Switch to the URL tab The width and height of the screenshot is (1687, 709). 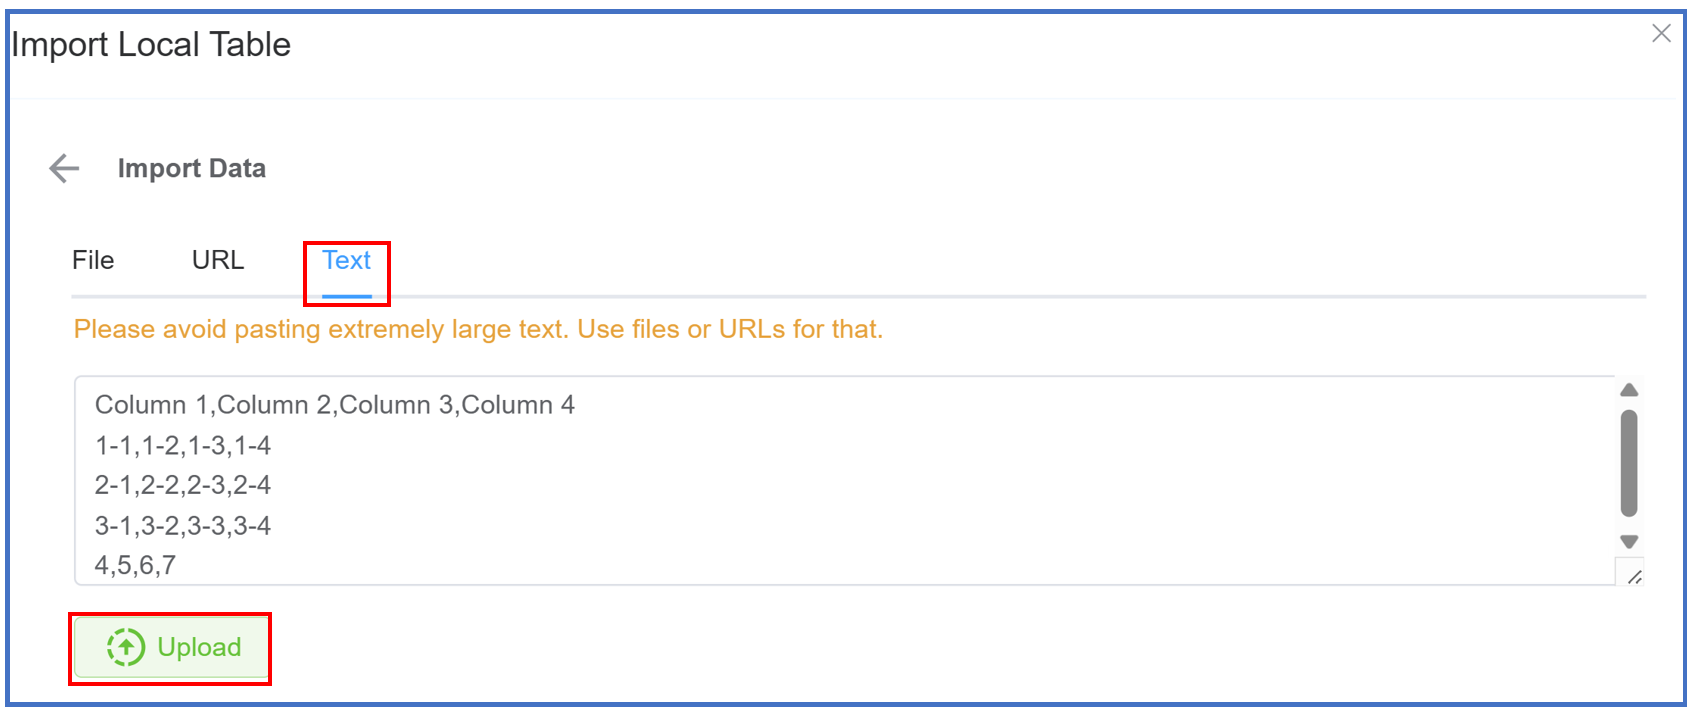click(218, 260)
